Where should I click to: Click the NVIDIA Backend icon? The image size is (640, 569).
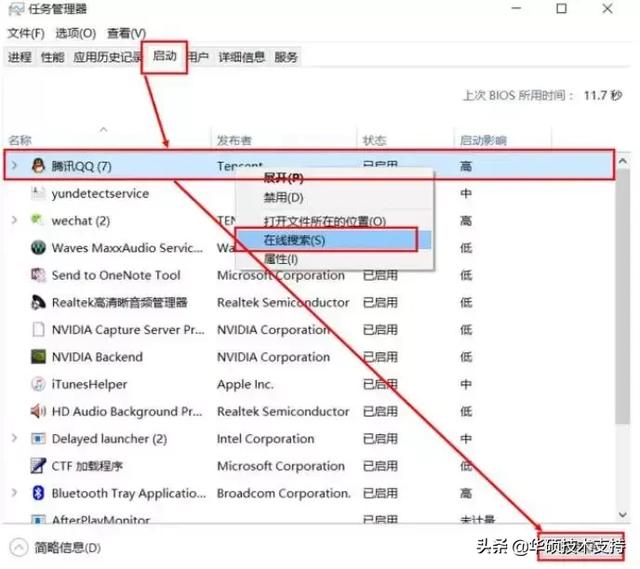38,357
